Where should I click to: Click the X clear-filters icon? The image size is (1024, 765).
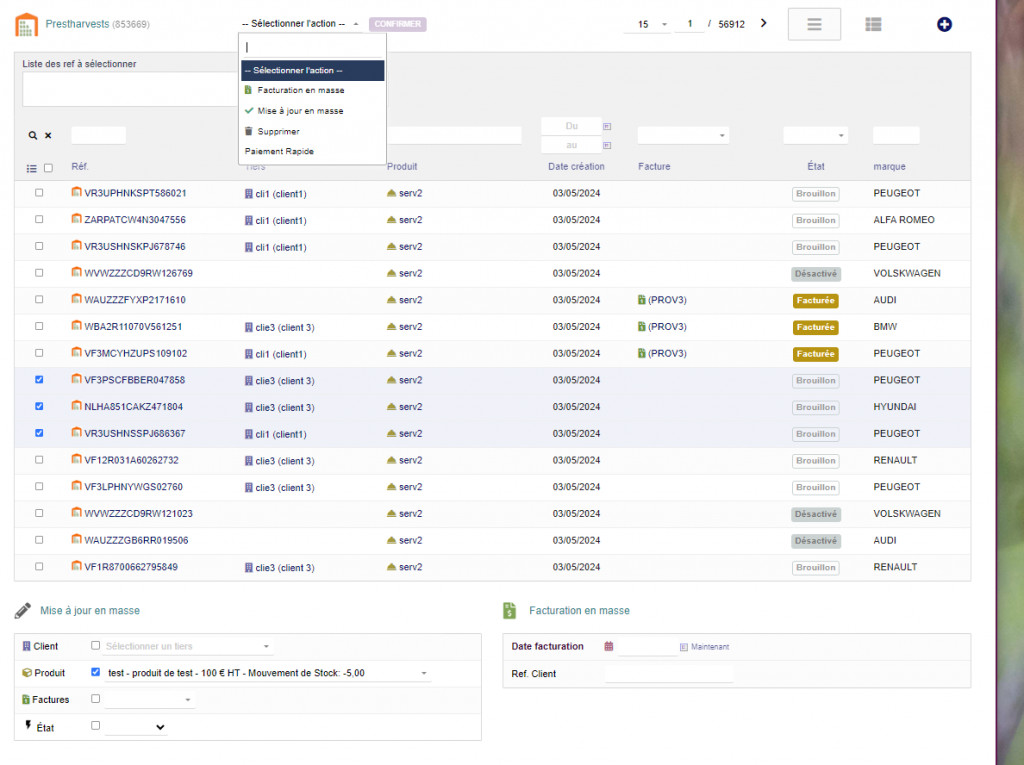pos(48,136)
